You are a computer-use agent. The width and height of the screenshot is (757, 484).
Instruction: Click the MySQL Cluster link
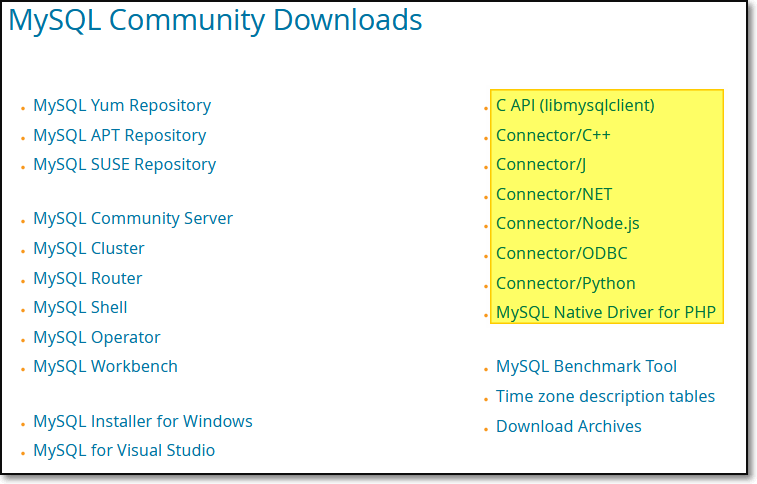coord(88,248)
